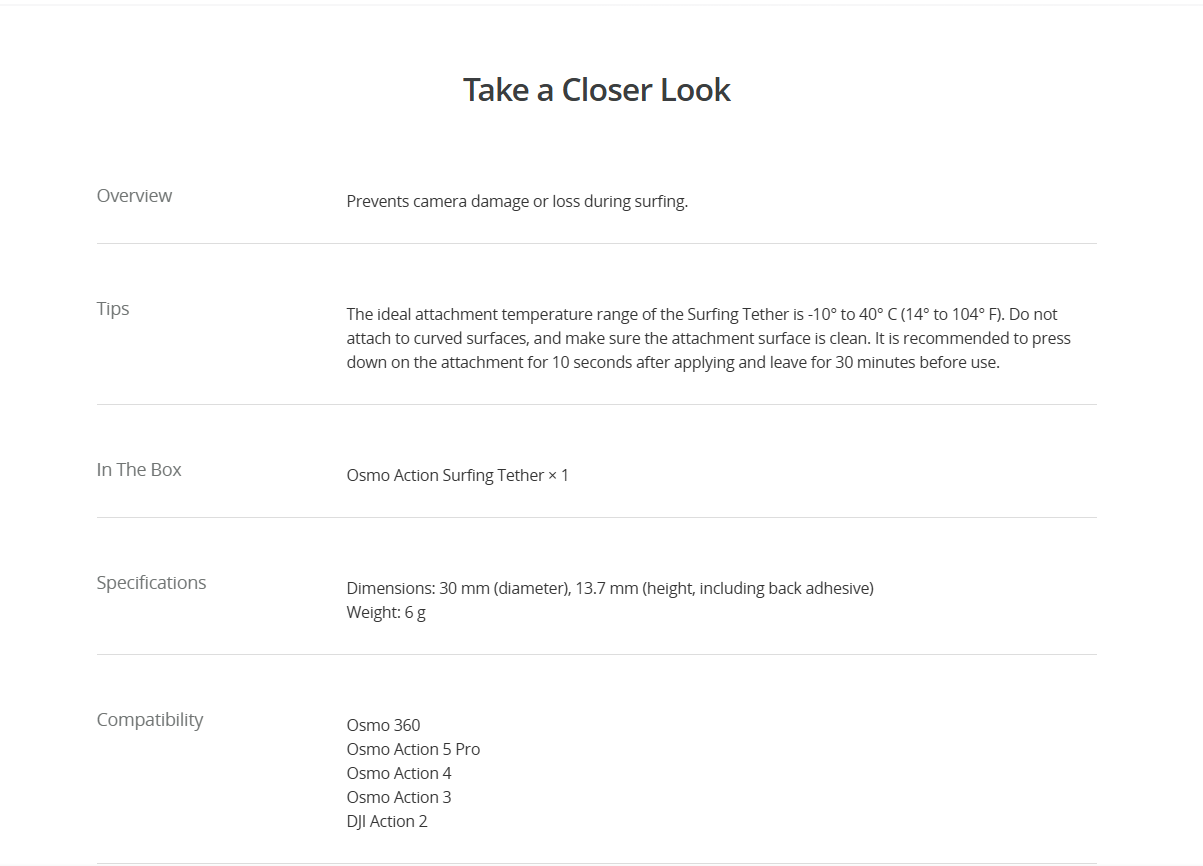Click the Specifications section label
Image resolution: width=1203 pixels, height=866 pixels.
point(151,583)
